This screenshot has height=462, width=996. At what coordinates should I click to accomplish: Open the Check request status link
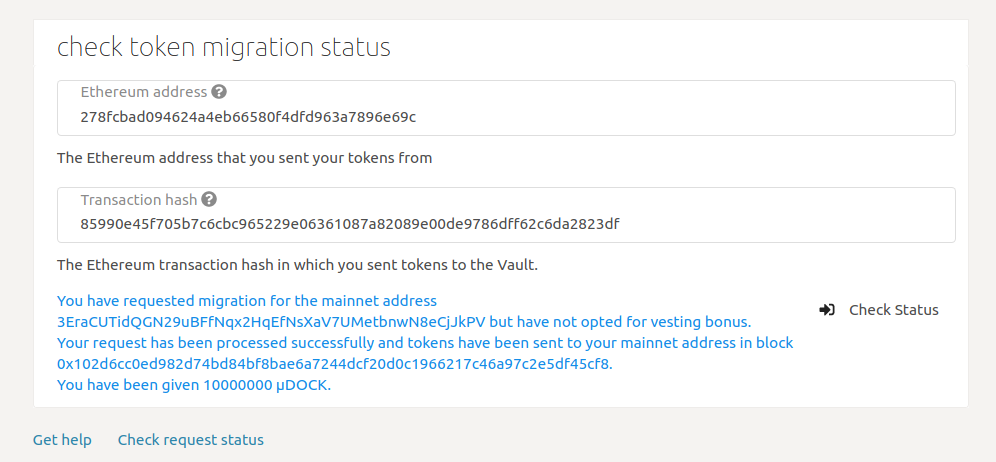pos(191,440)
